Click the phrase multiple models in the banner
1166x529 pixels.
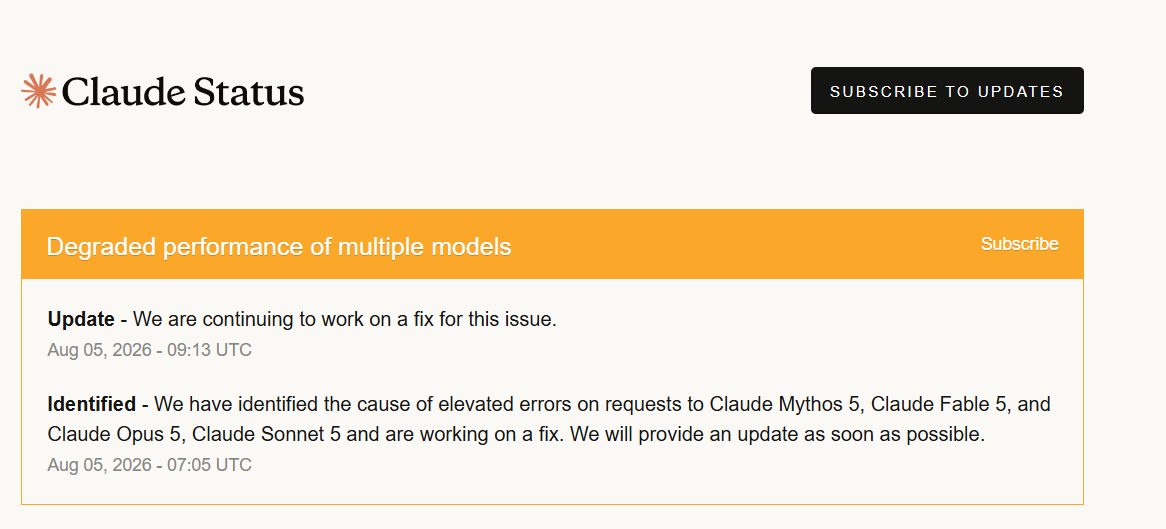[x=425, y=246]
